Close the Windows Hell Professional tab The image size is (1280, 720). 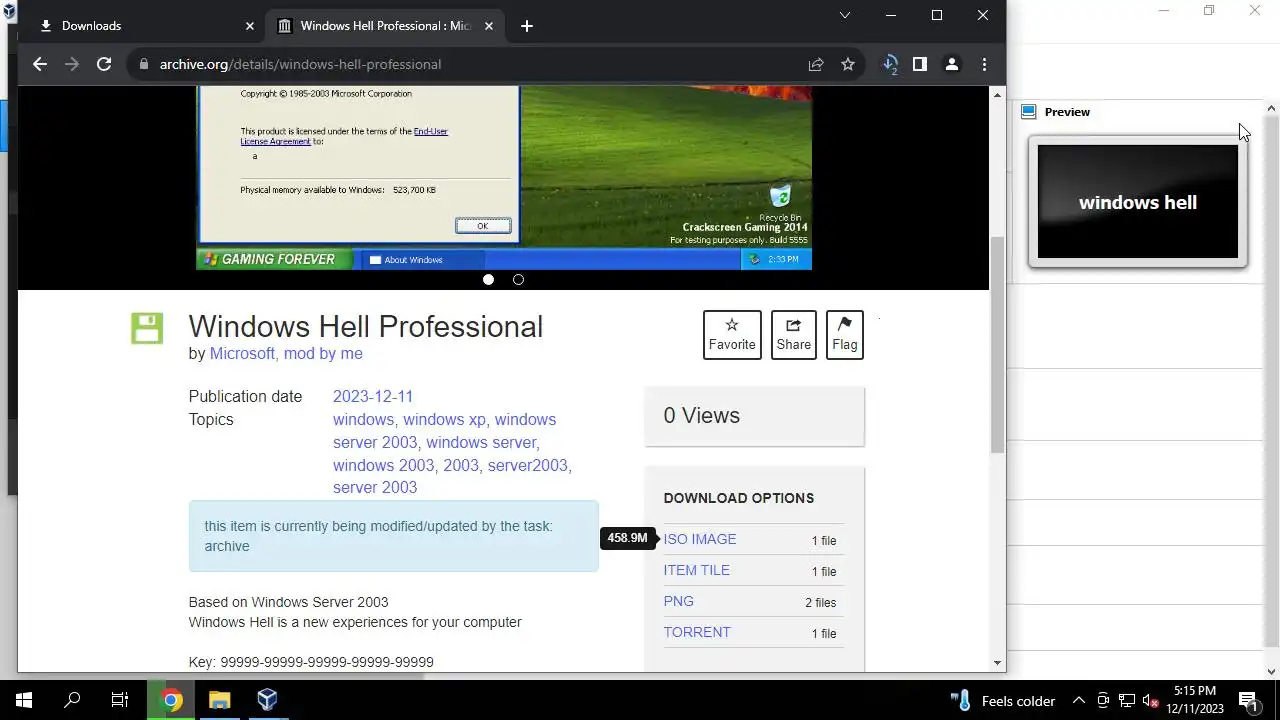(x=489, y=26)
